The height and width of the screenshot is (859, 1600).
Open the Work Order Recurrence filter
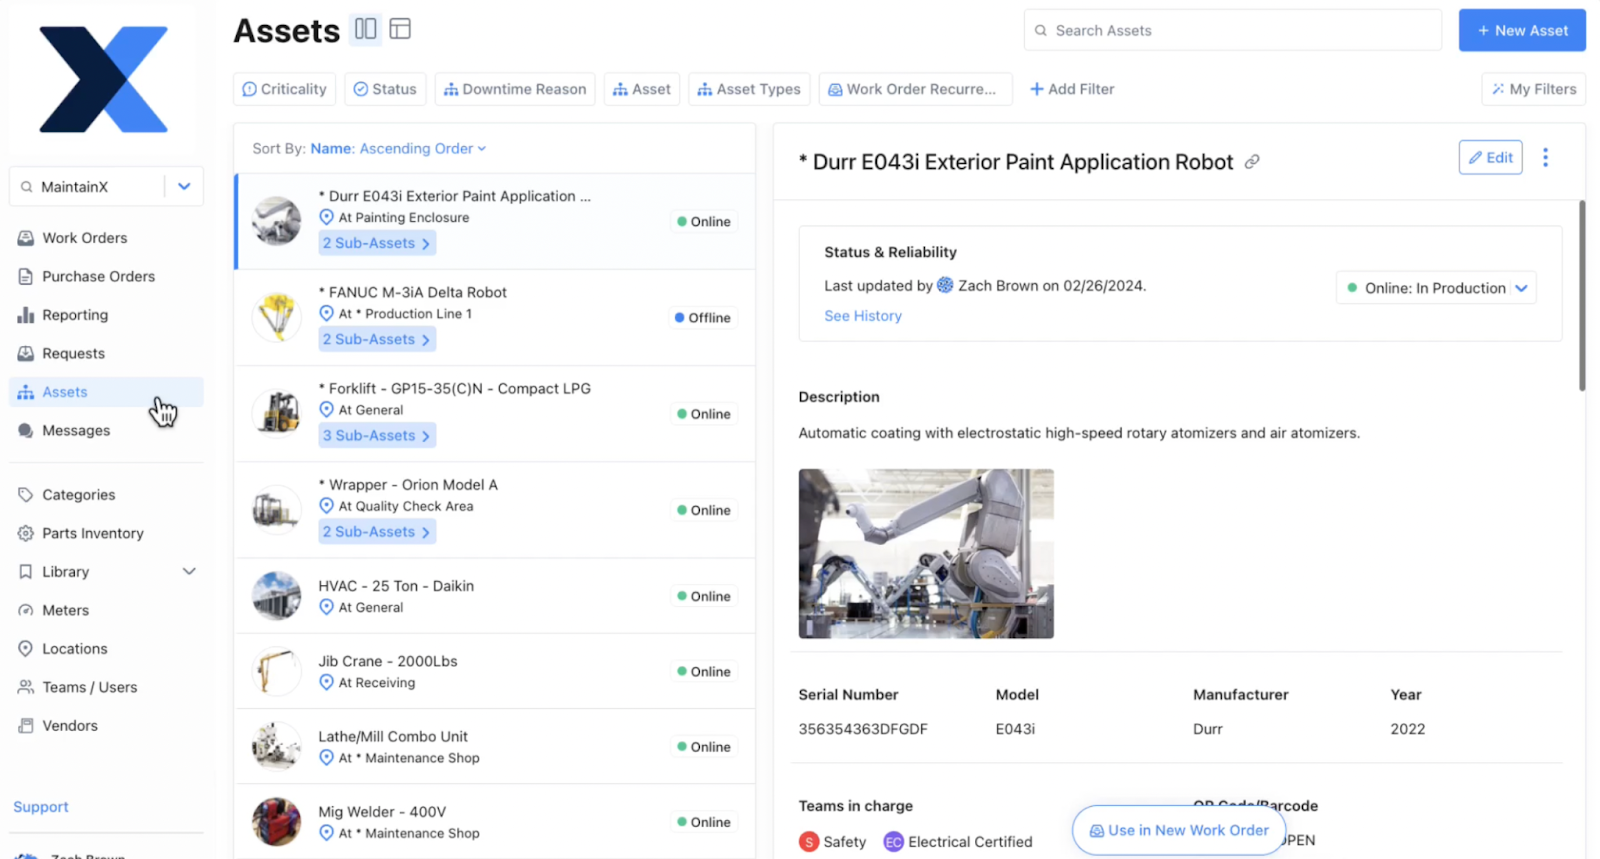[915, 89]
